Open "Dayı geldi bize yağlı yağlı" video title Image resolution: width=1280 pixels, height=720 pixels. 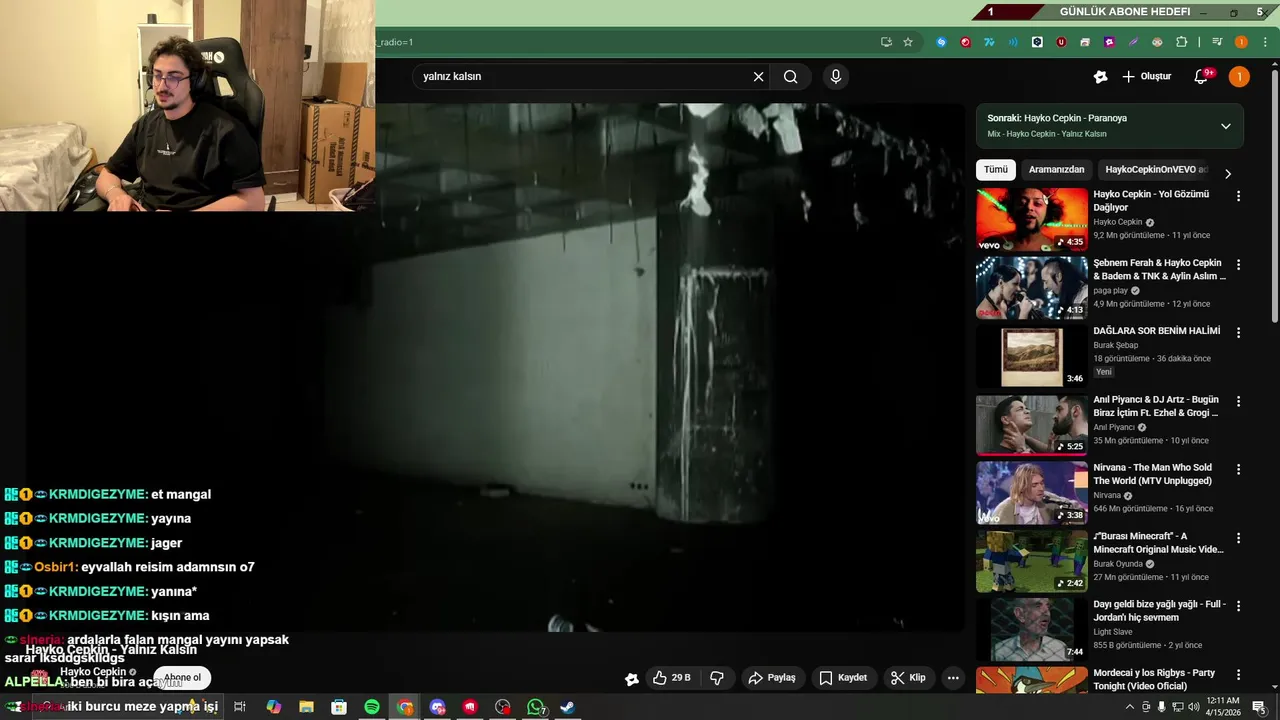tap(1159, 611)
